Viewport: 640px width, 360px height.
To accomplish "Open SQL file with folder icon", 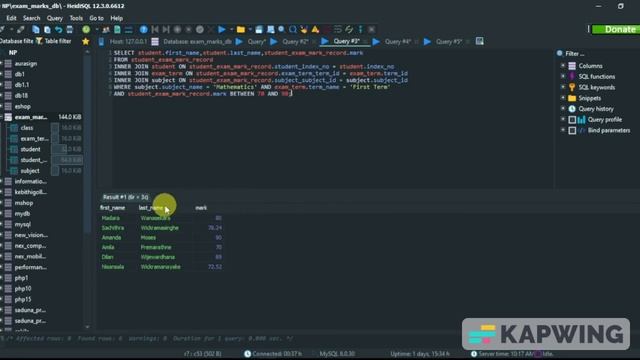I will (241, 29).
